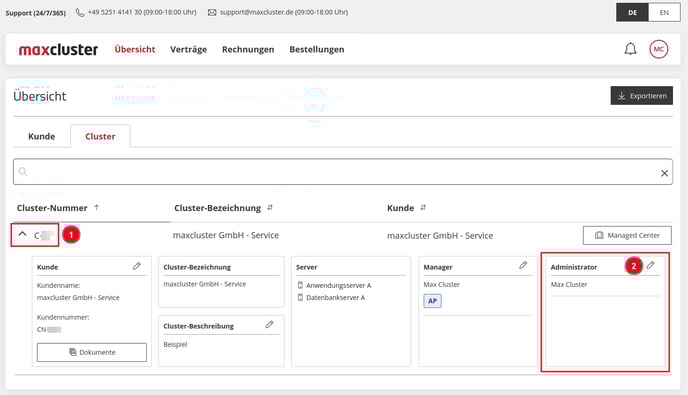Go to maxcluster logo home
The image size is (688, 395).
click(x=58, y=50)
